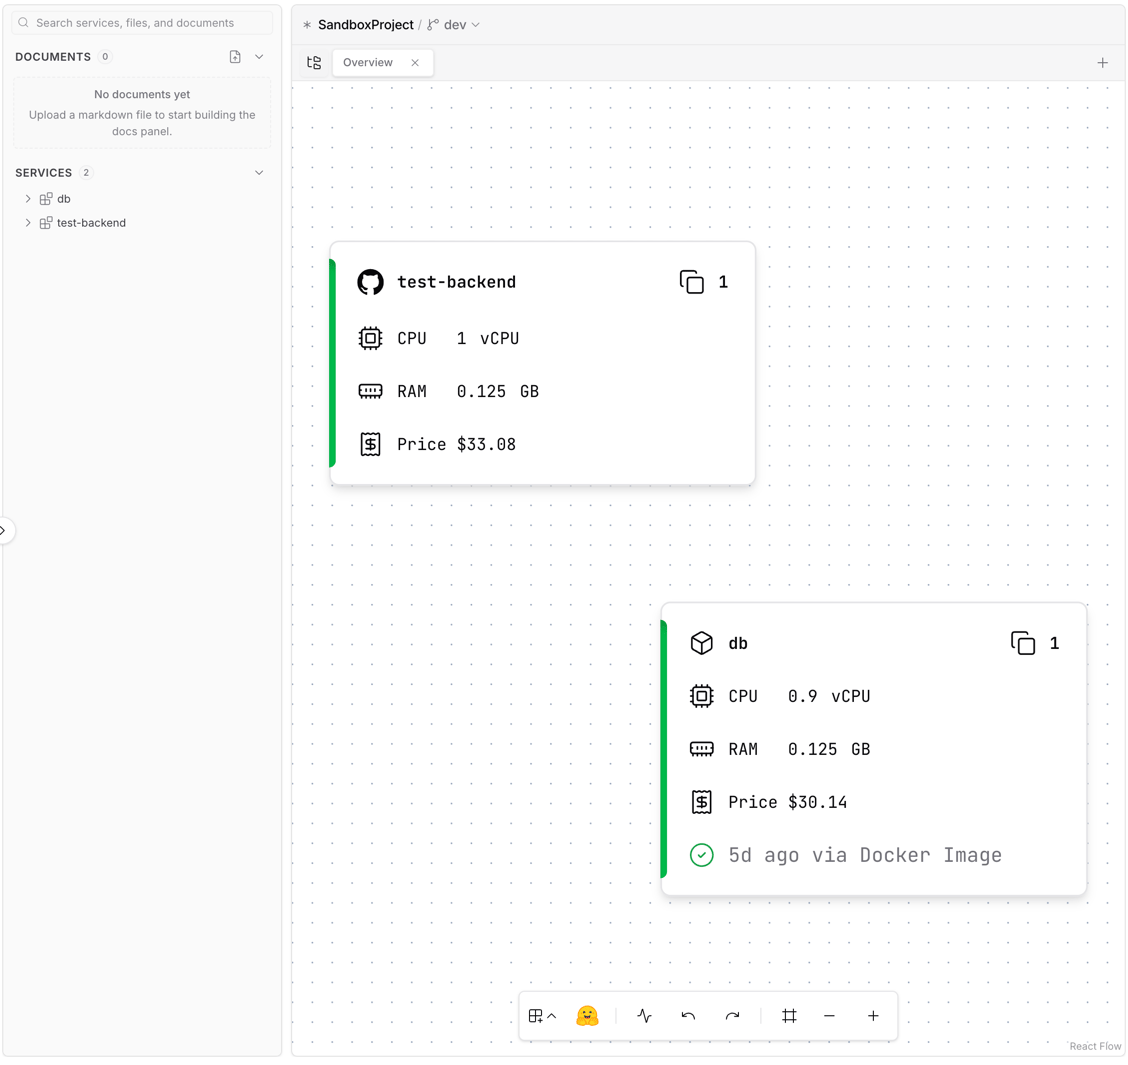Click the undo arrow in bottom toolbar
The image size is (1128, 1065).
(688, 1016)
